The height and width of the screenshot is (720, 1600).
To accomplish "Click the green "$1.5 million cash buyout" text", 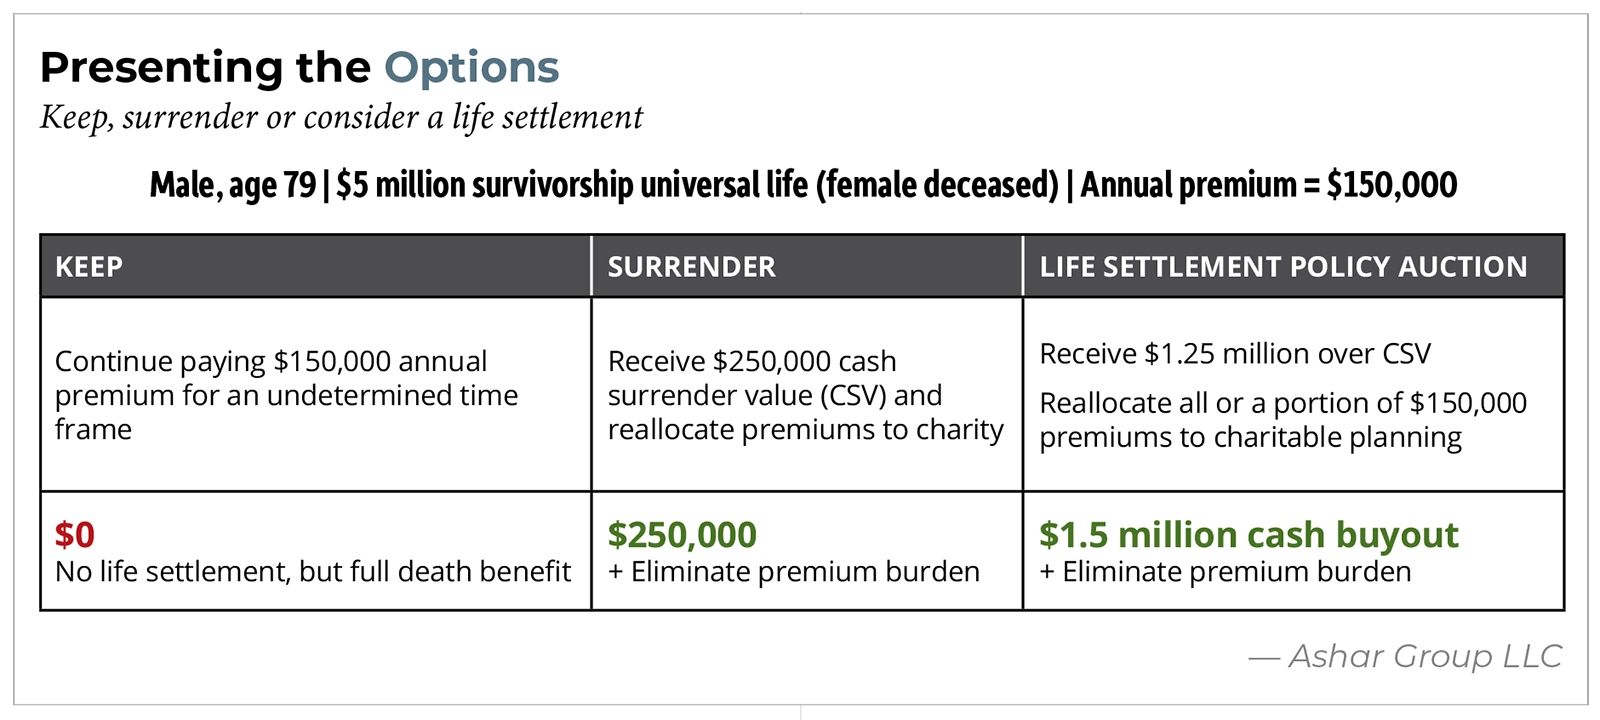I will (1248, 535).
